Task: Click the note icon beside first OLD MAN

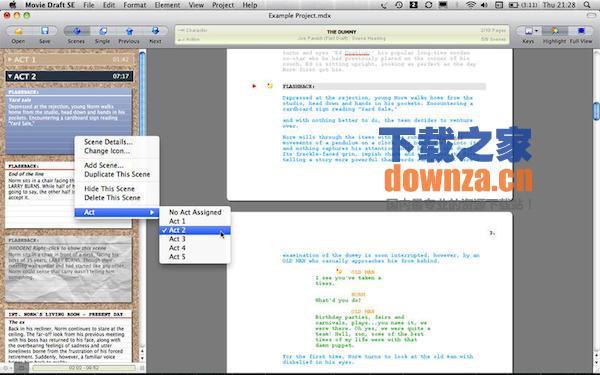Action: pyautogui.click(x=339, y=271)
